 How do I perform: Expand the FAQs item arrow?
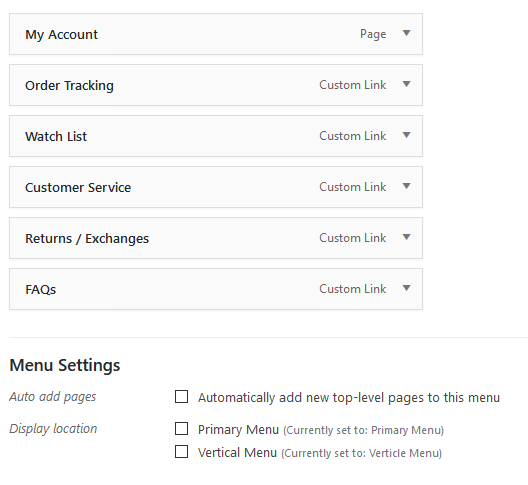point(406,288)
